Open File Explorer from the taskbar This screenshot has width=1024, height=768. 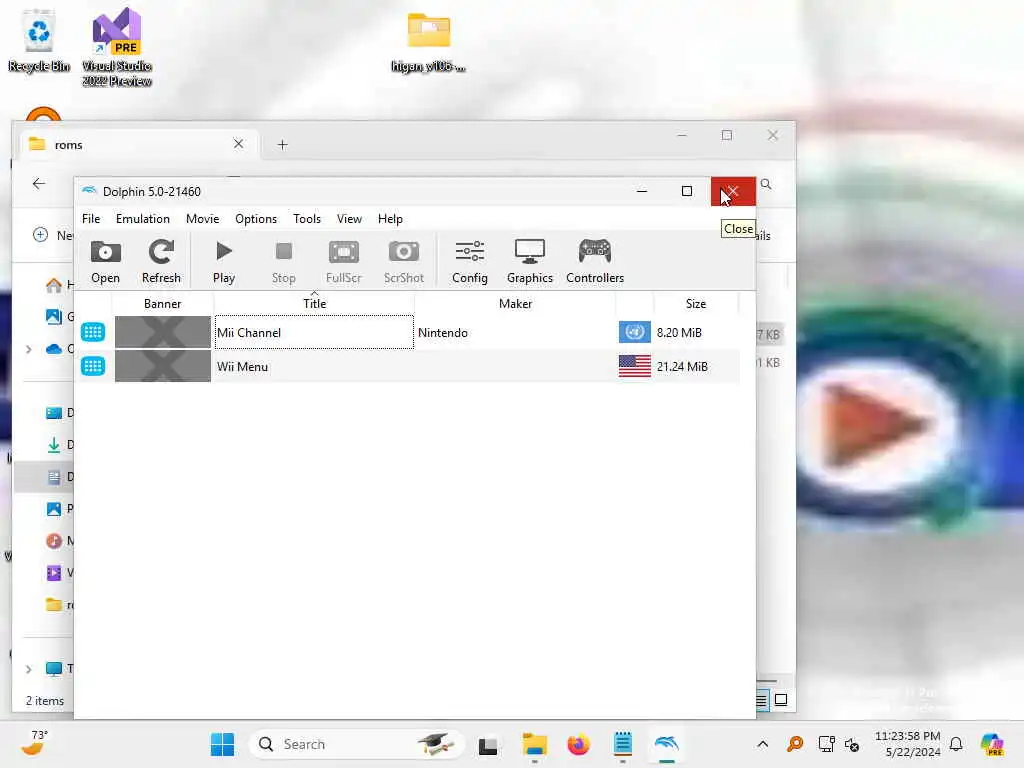[534, 744]
